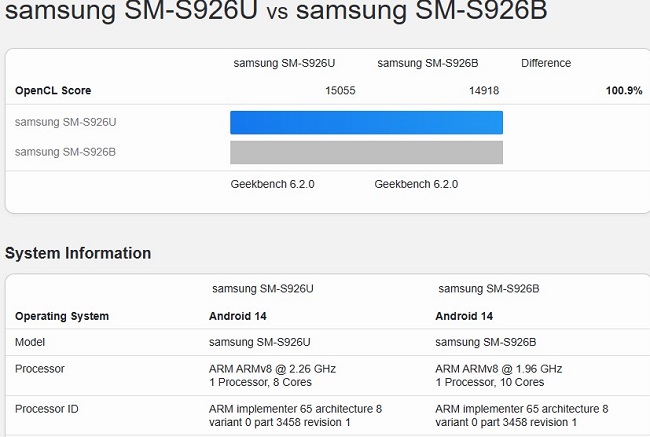Open samsung SM-S926U header in score table

(x=284, y=63)
